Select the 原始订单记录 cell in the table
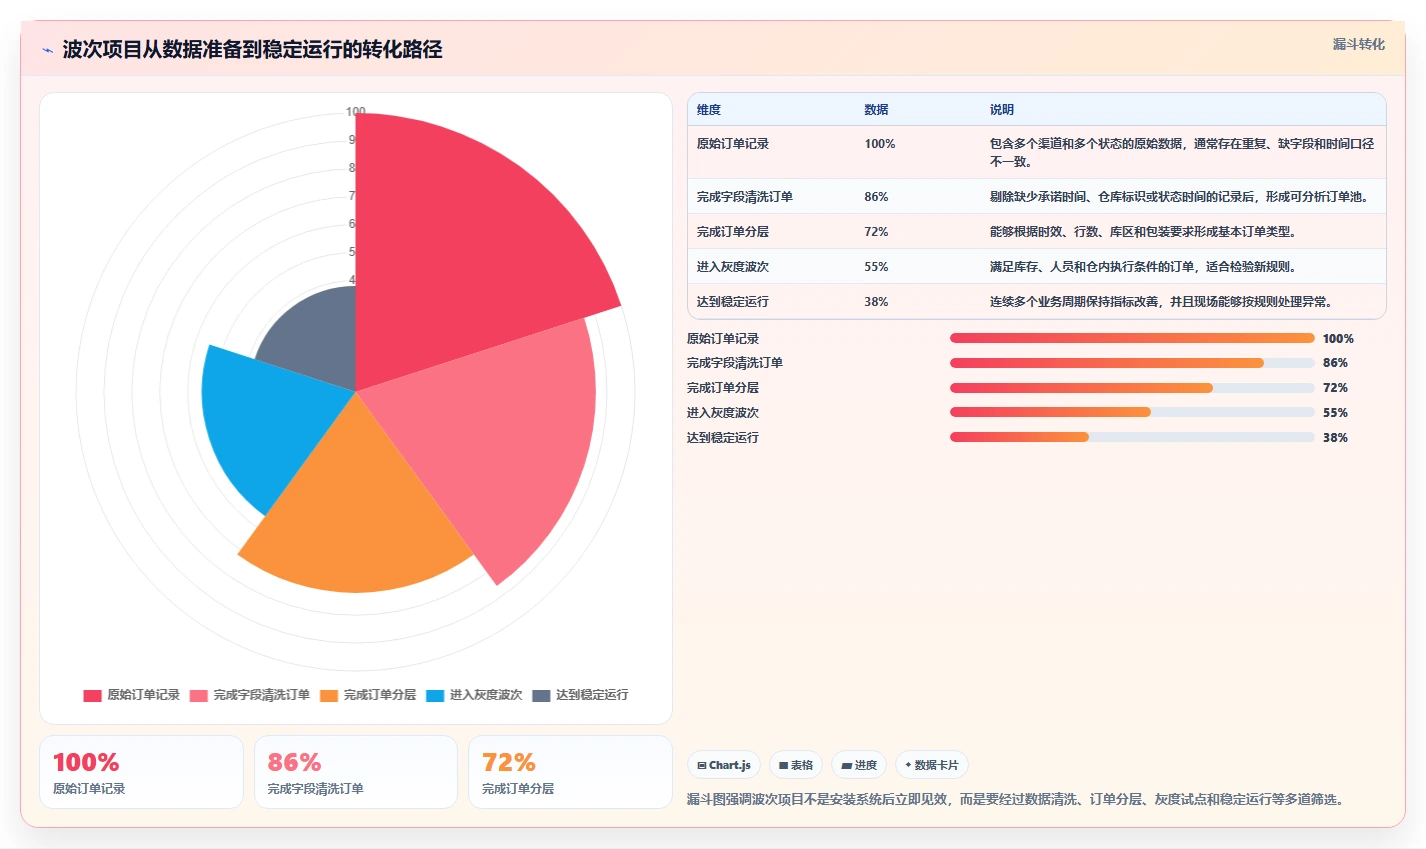1426x849 pixels. 733,144
